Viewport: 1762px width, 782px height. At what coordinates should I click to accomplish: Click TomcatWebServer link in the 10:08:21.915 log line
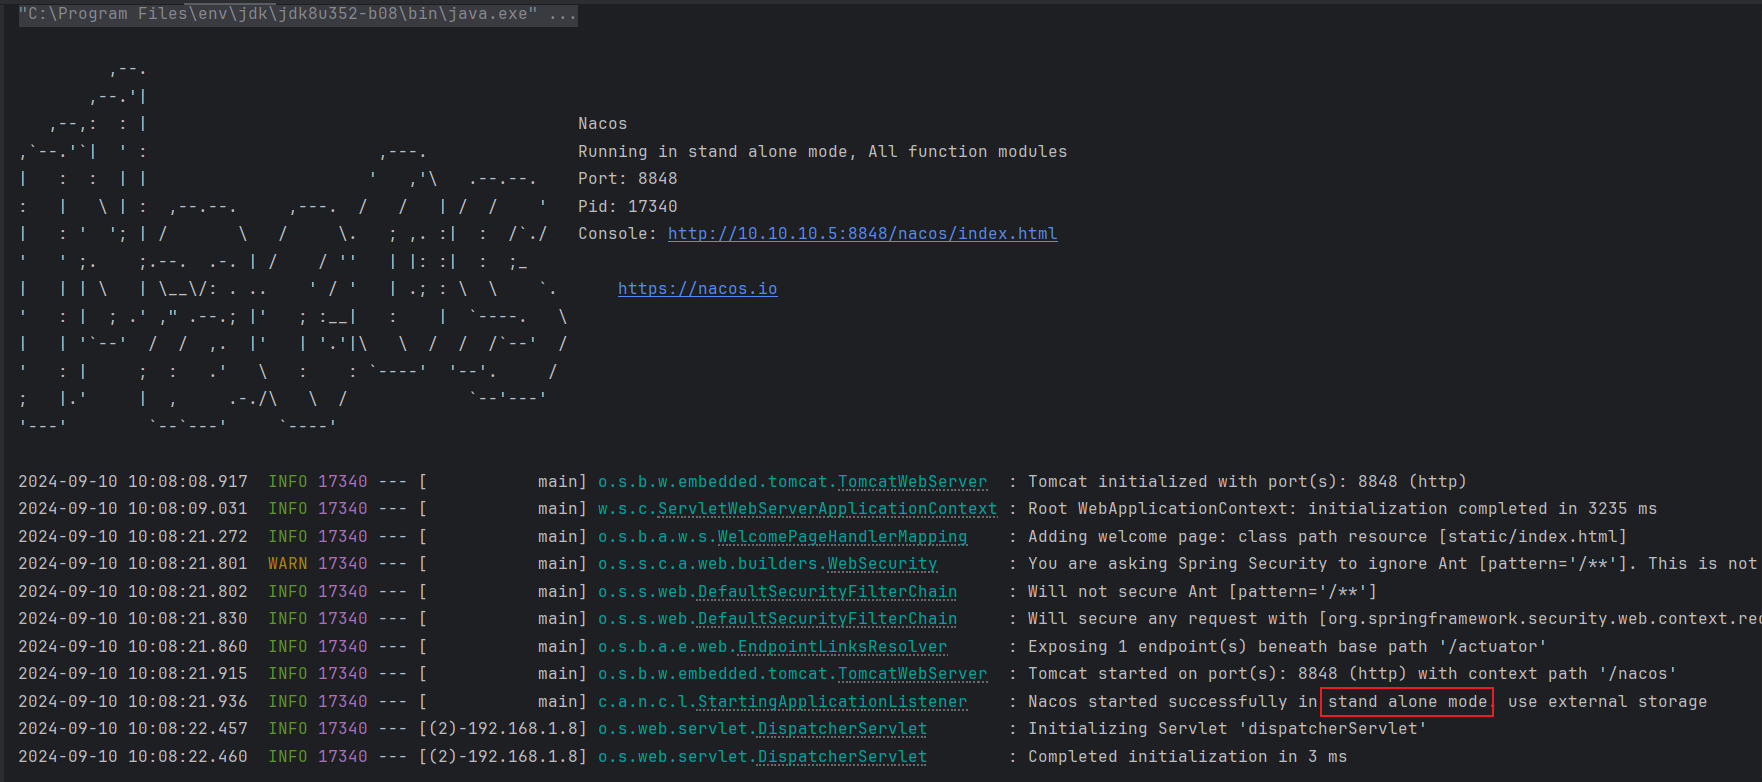click(x=912, y=674)
